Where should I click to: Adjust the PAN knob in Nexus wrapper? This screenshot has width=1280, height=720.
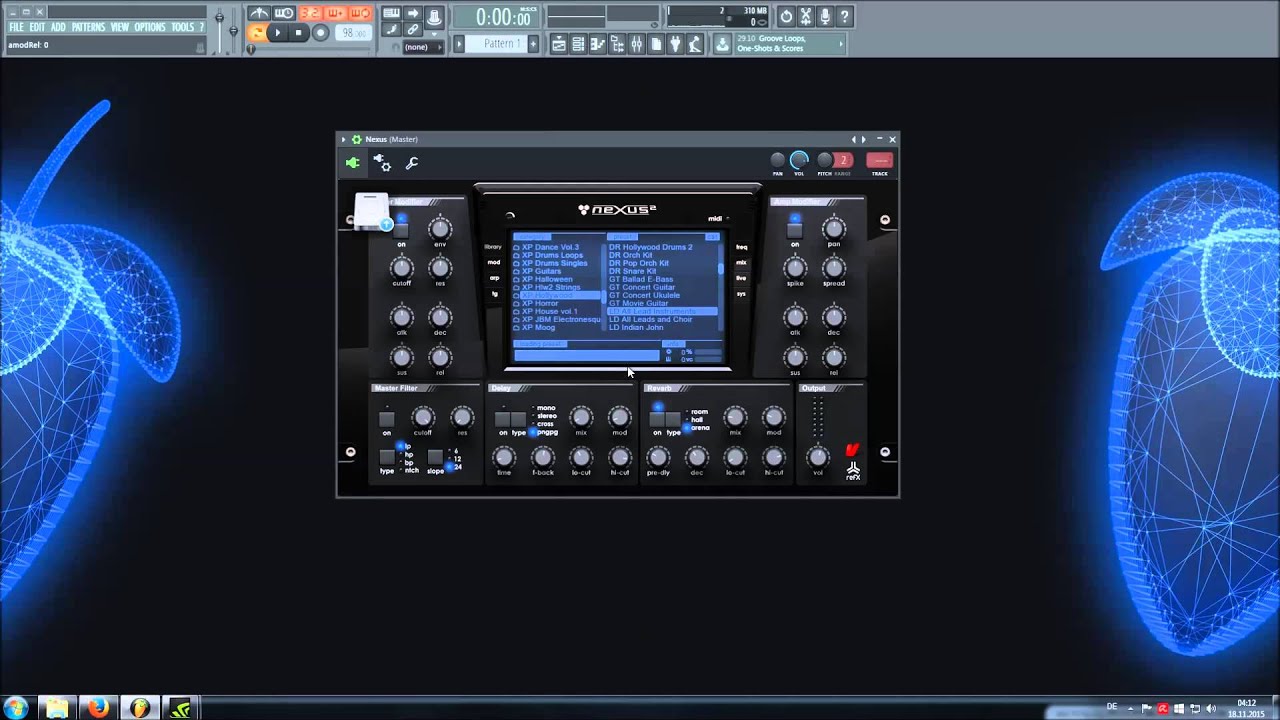tap(777, 160)
